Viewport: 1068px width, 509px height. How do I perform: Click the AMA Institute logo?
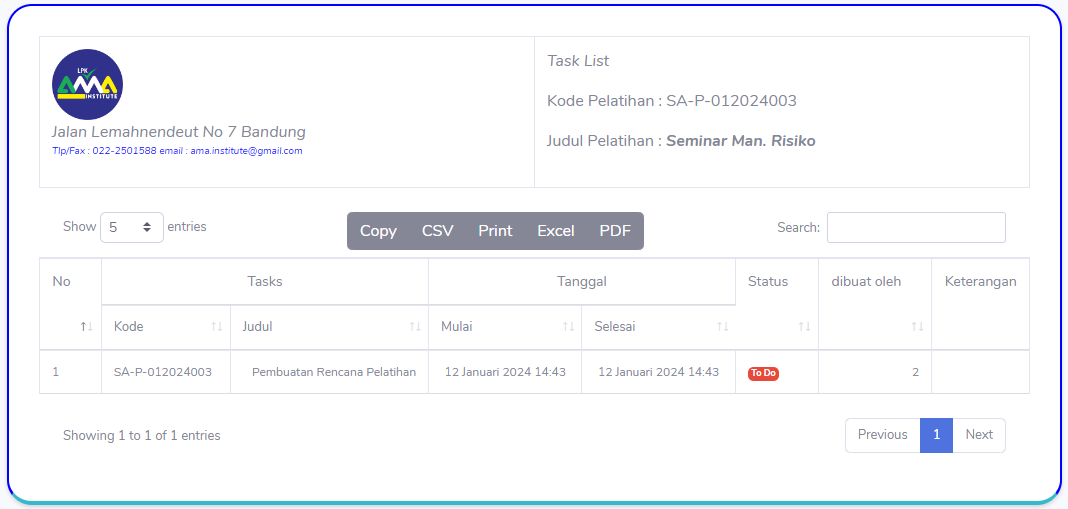[87, 85]
